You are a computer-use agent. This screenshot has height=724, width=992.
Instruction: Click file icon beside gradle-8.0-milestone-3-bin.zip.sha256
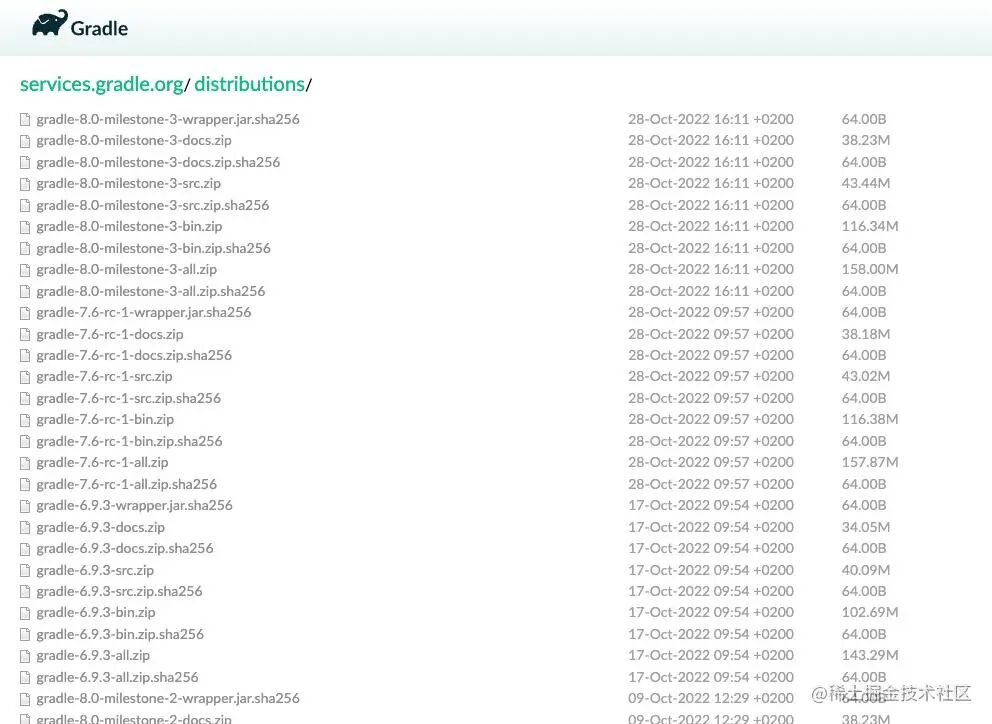25,249
